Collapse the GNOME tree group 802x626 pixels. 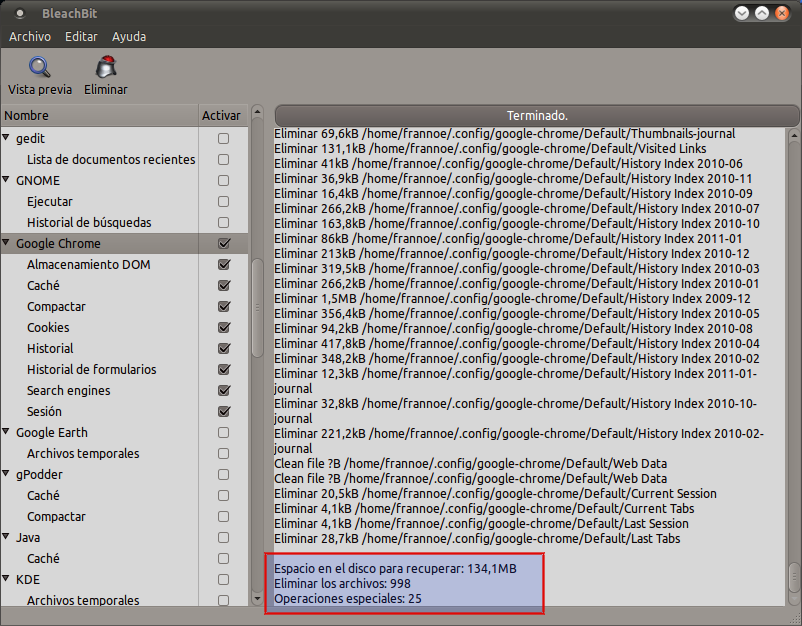coord(7,180)
